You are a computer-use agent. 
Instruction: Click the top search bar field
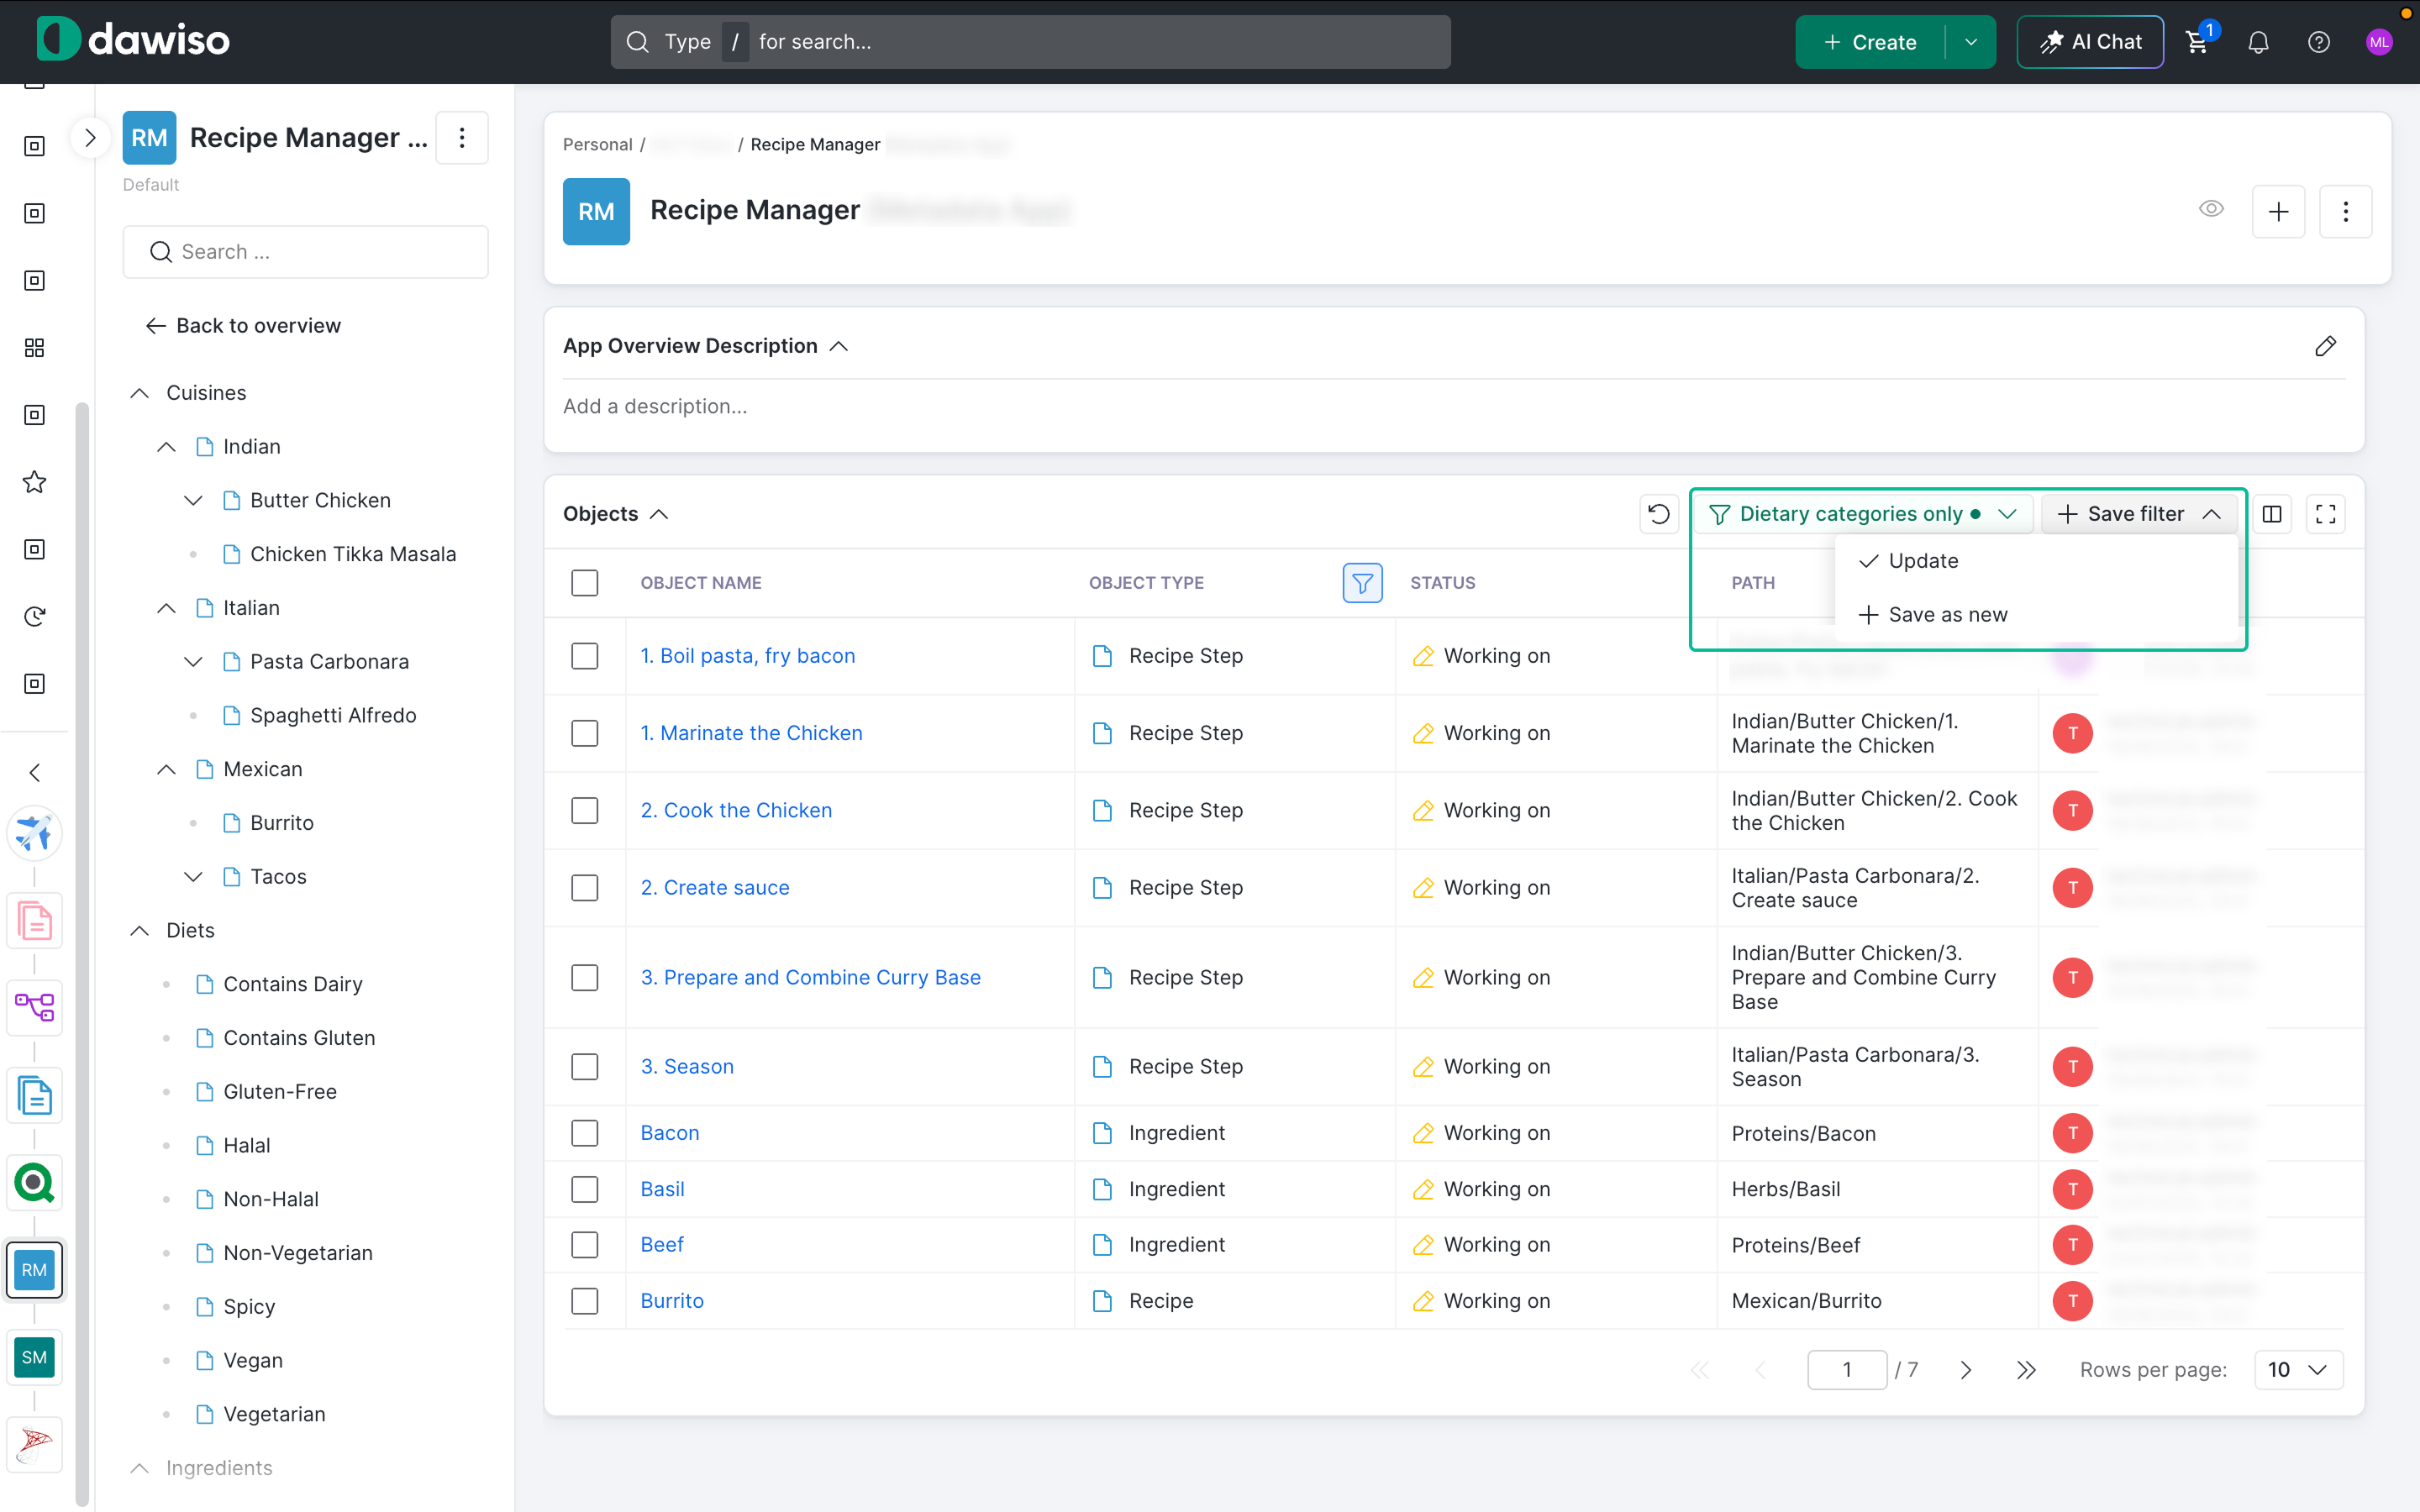[1030, 42]
